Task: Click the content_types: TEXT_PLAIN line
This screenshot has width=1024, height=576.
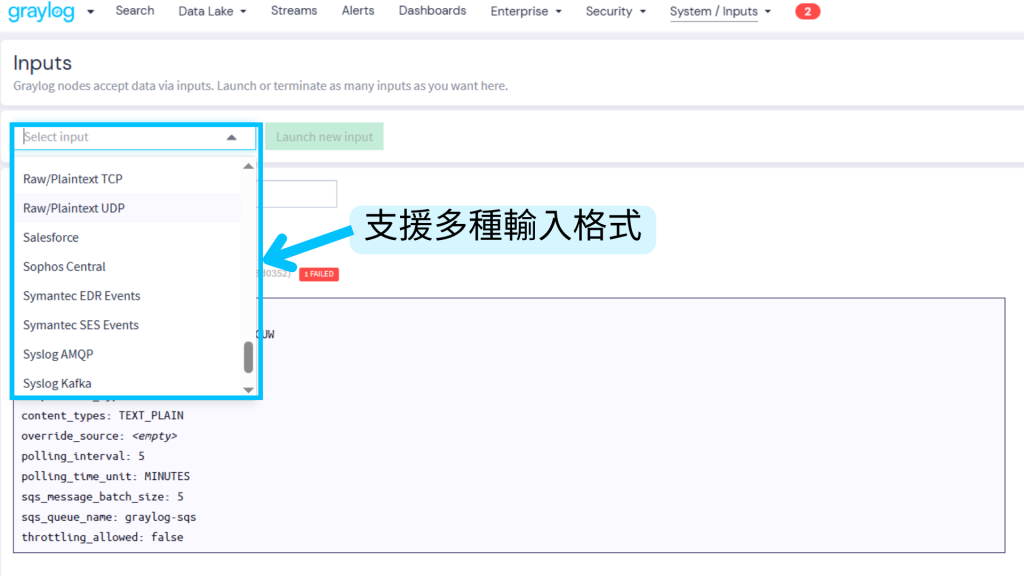Action: (x=103, y=415)
